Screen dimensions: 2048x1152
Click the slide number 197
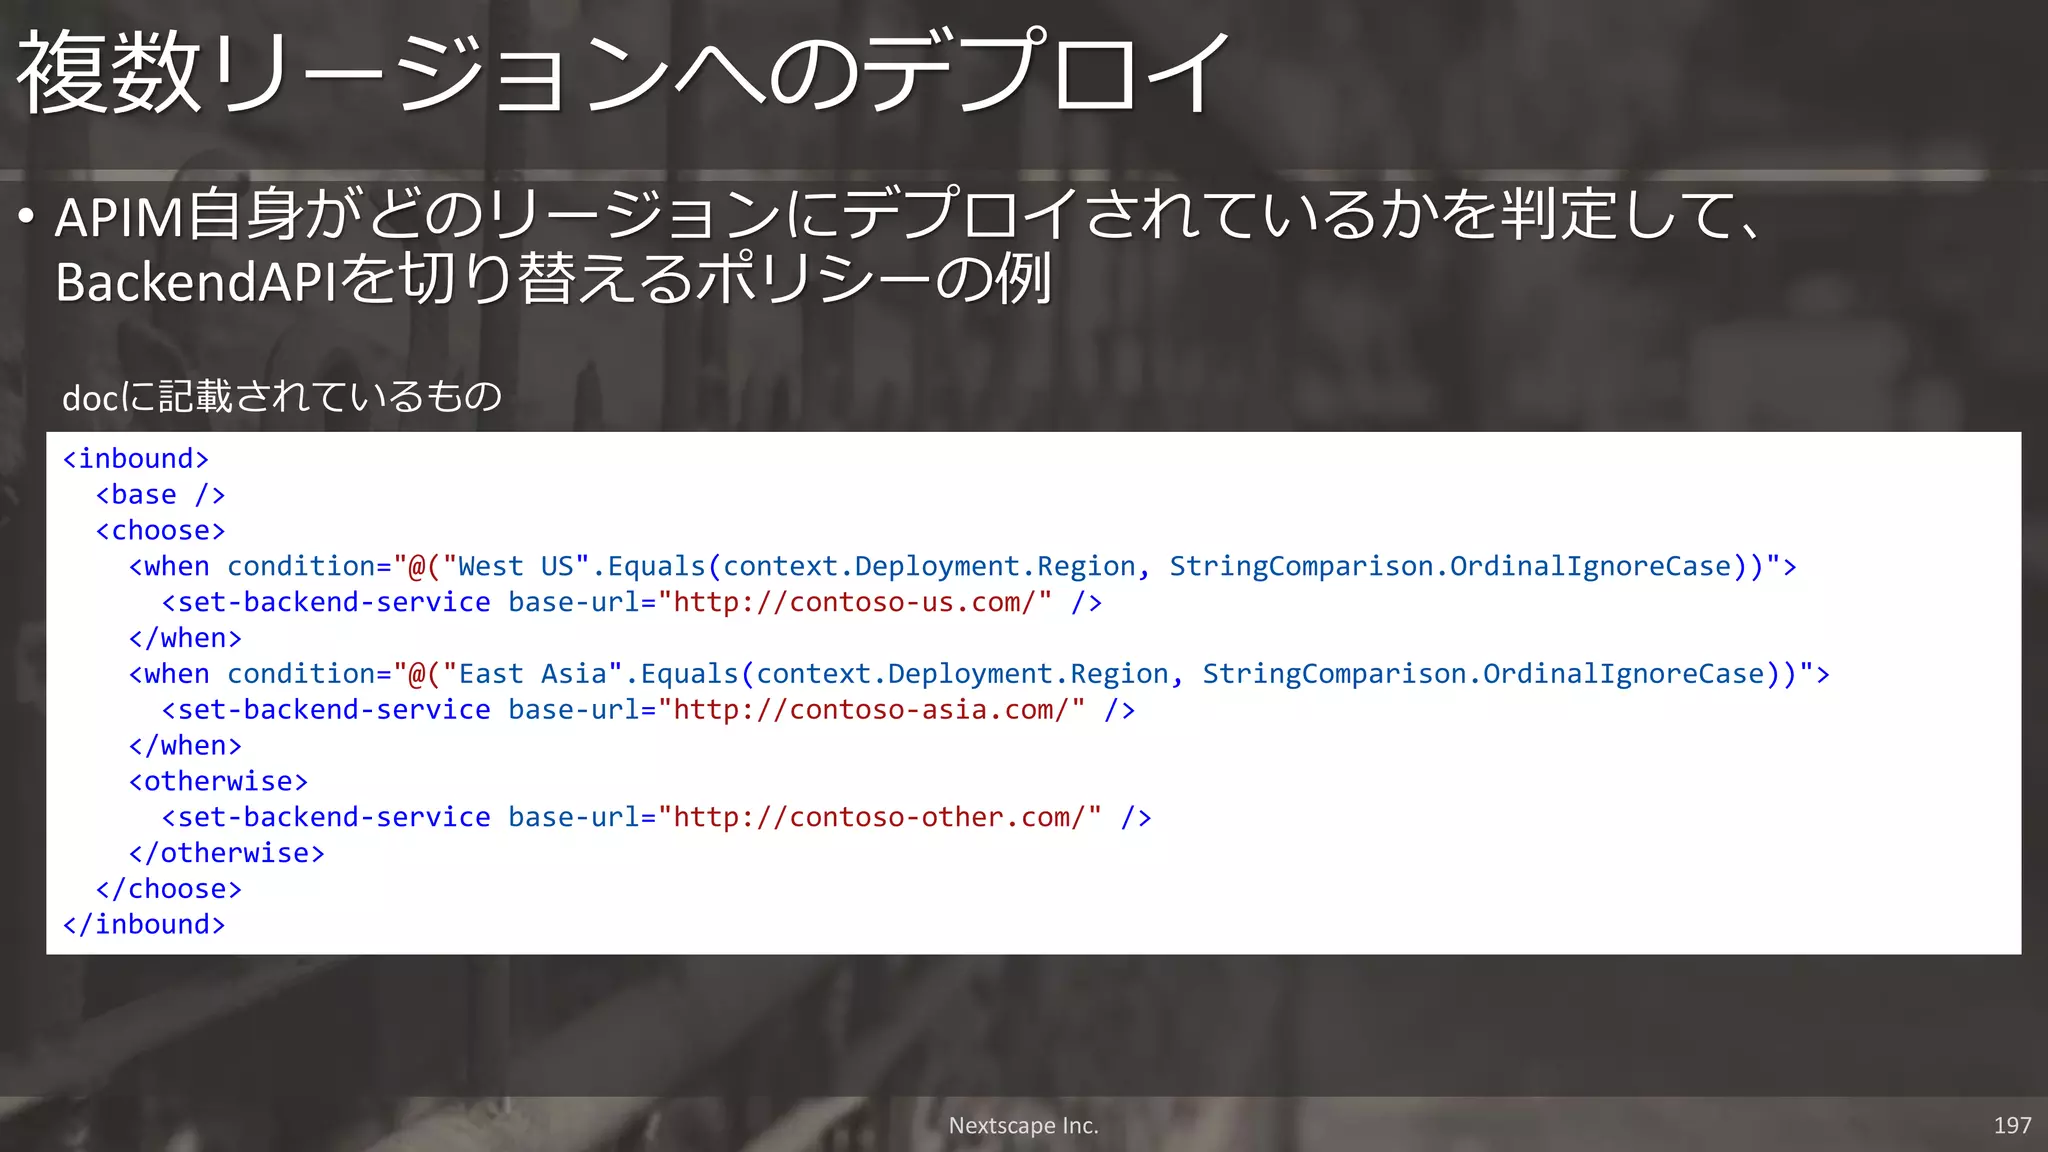coord(2012,1125)
